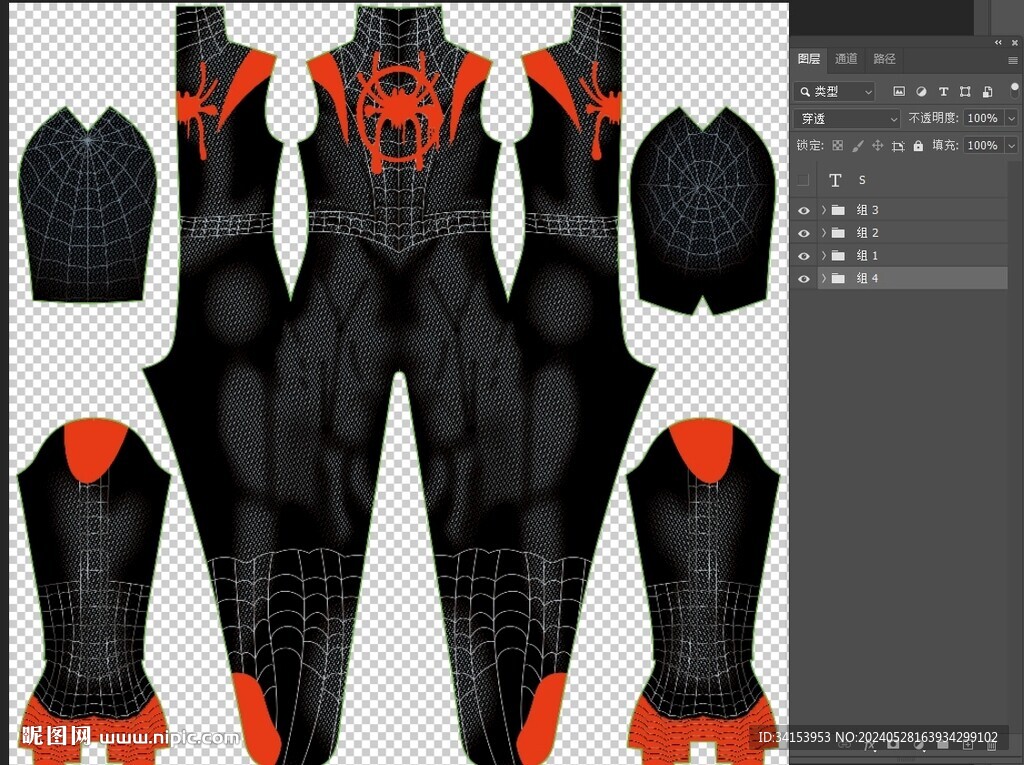Image resolution: width=1024 pixels, height=765 pixels.
Task: Click the folder icon of 组 4
Action: pyautogui.click(x=839, y=278)
